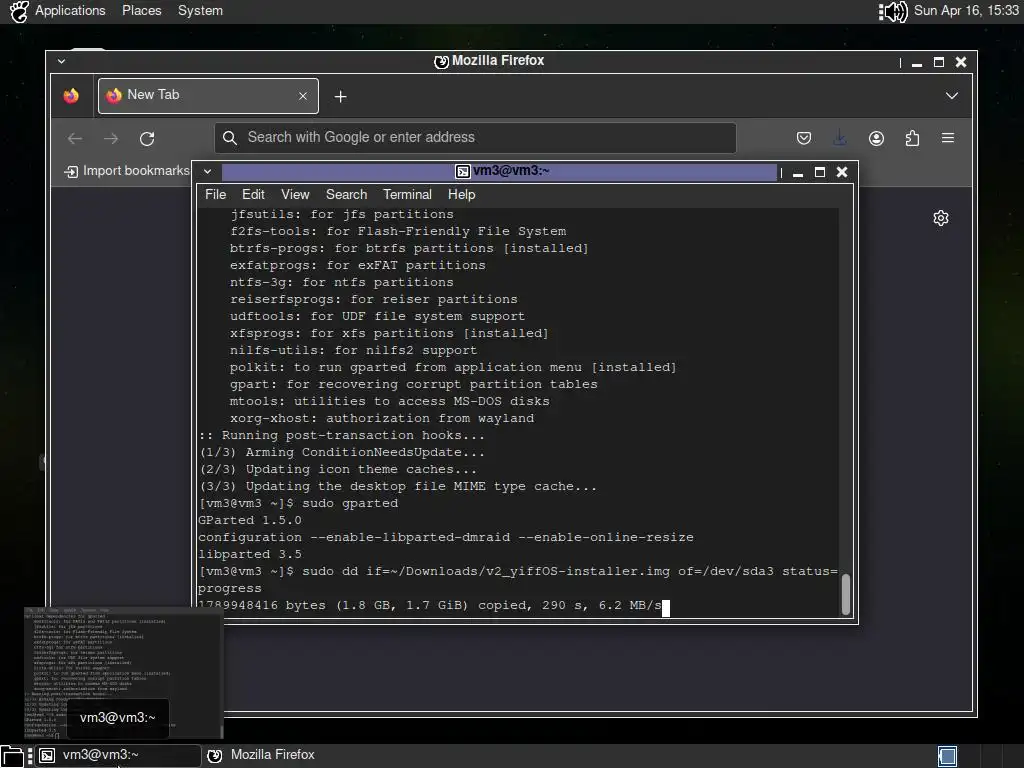Open the terminal Help menu
The height and width of the screenshot is (768, 1024).
click(x=461, y=195)
